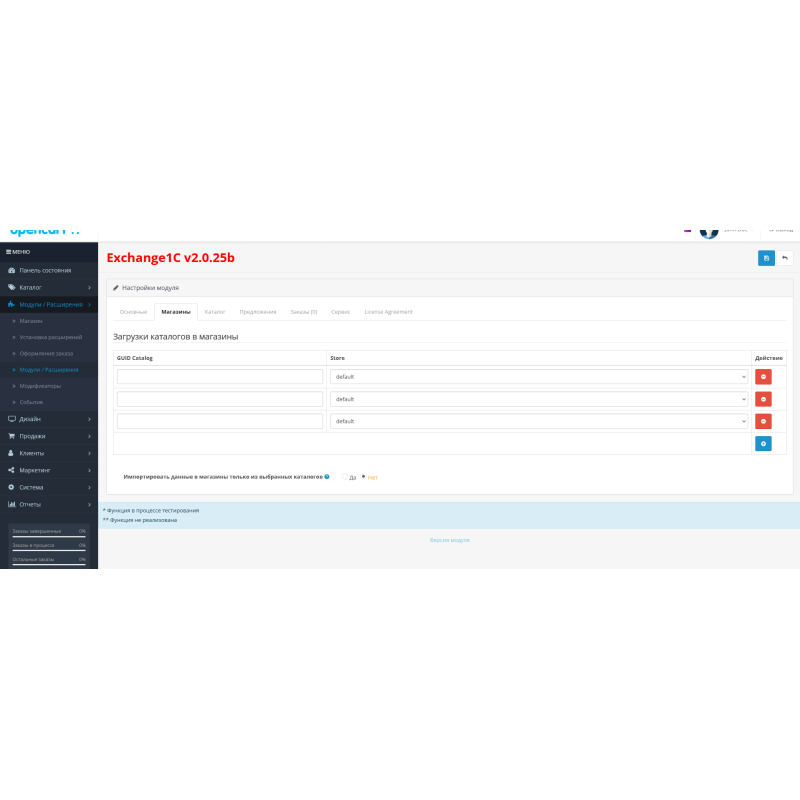
Task: Remove the second catalog row
Action: coord(763,399)
